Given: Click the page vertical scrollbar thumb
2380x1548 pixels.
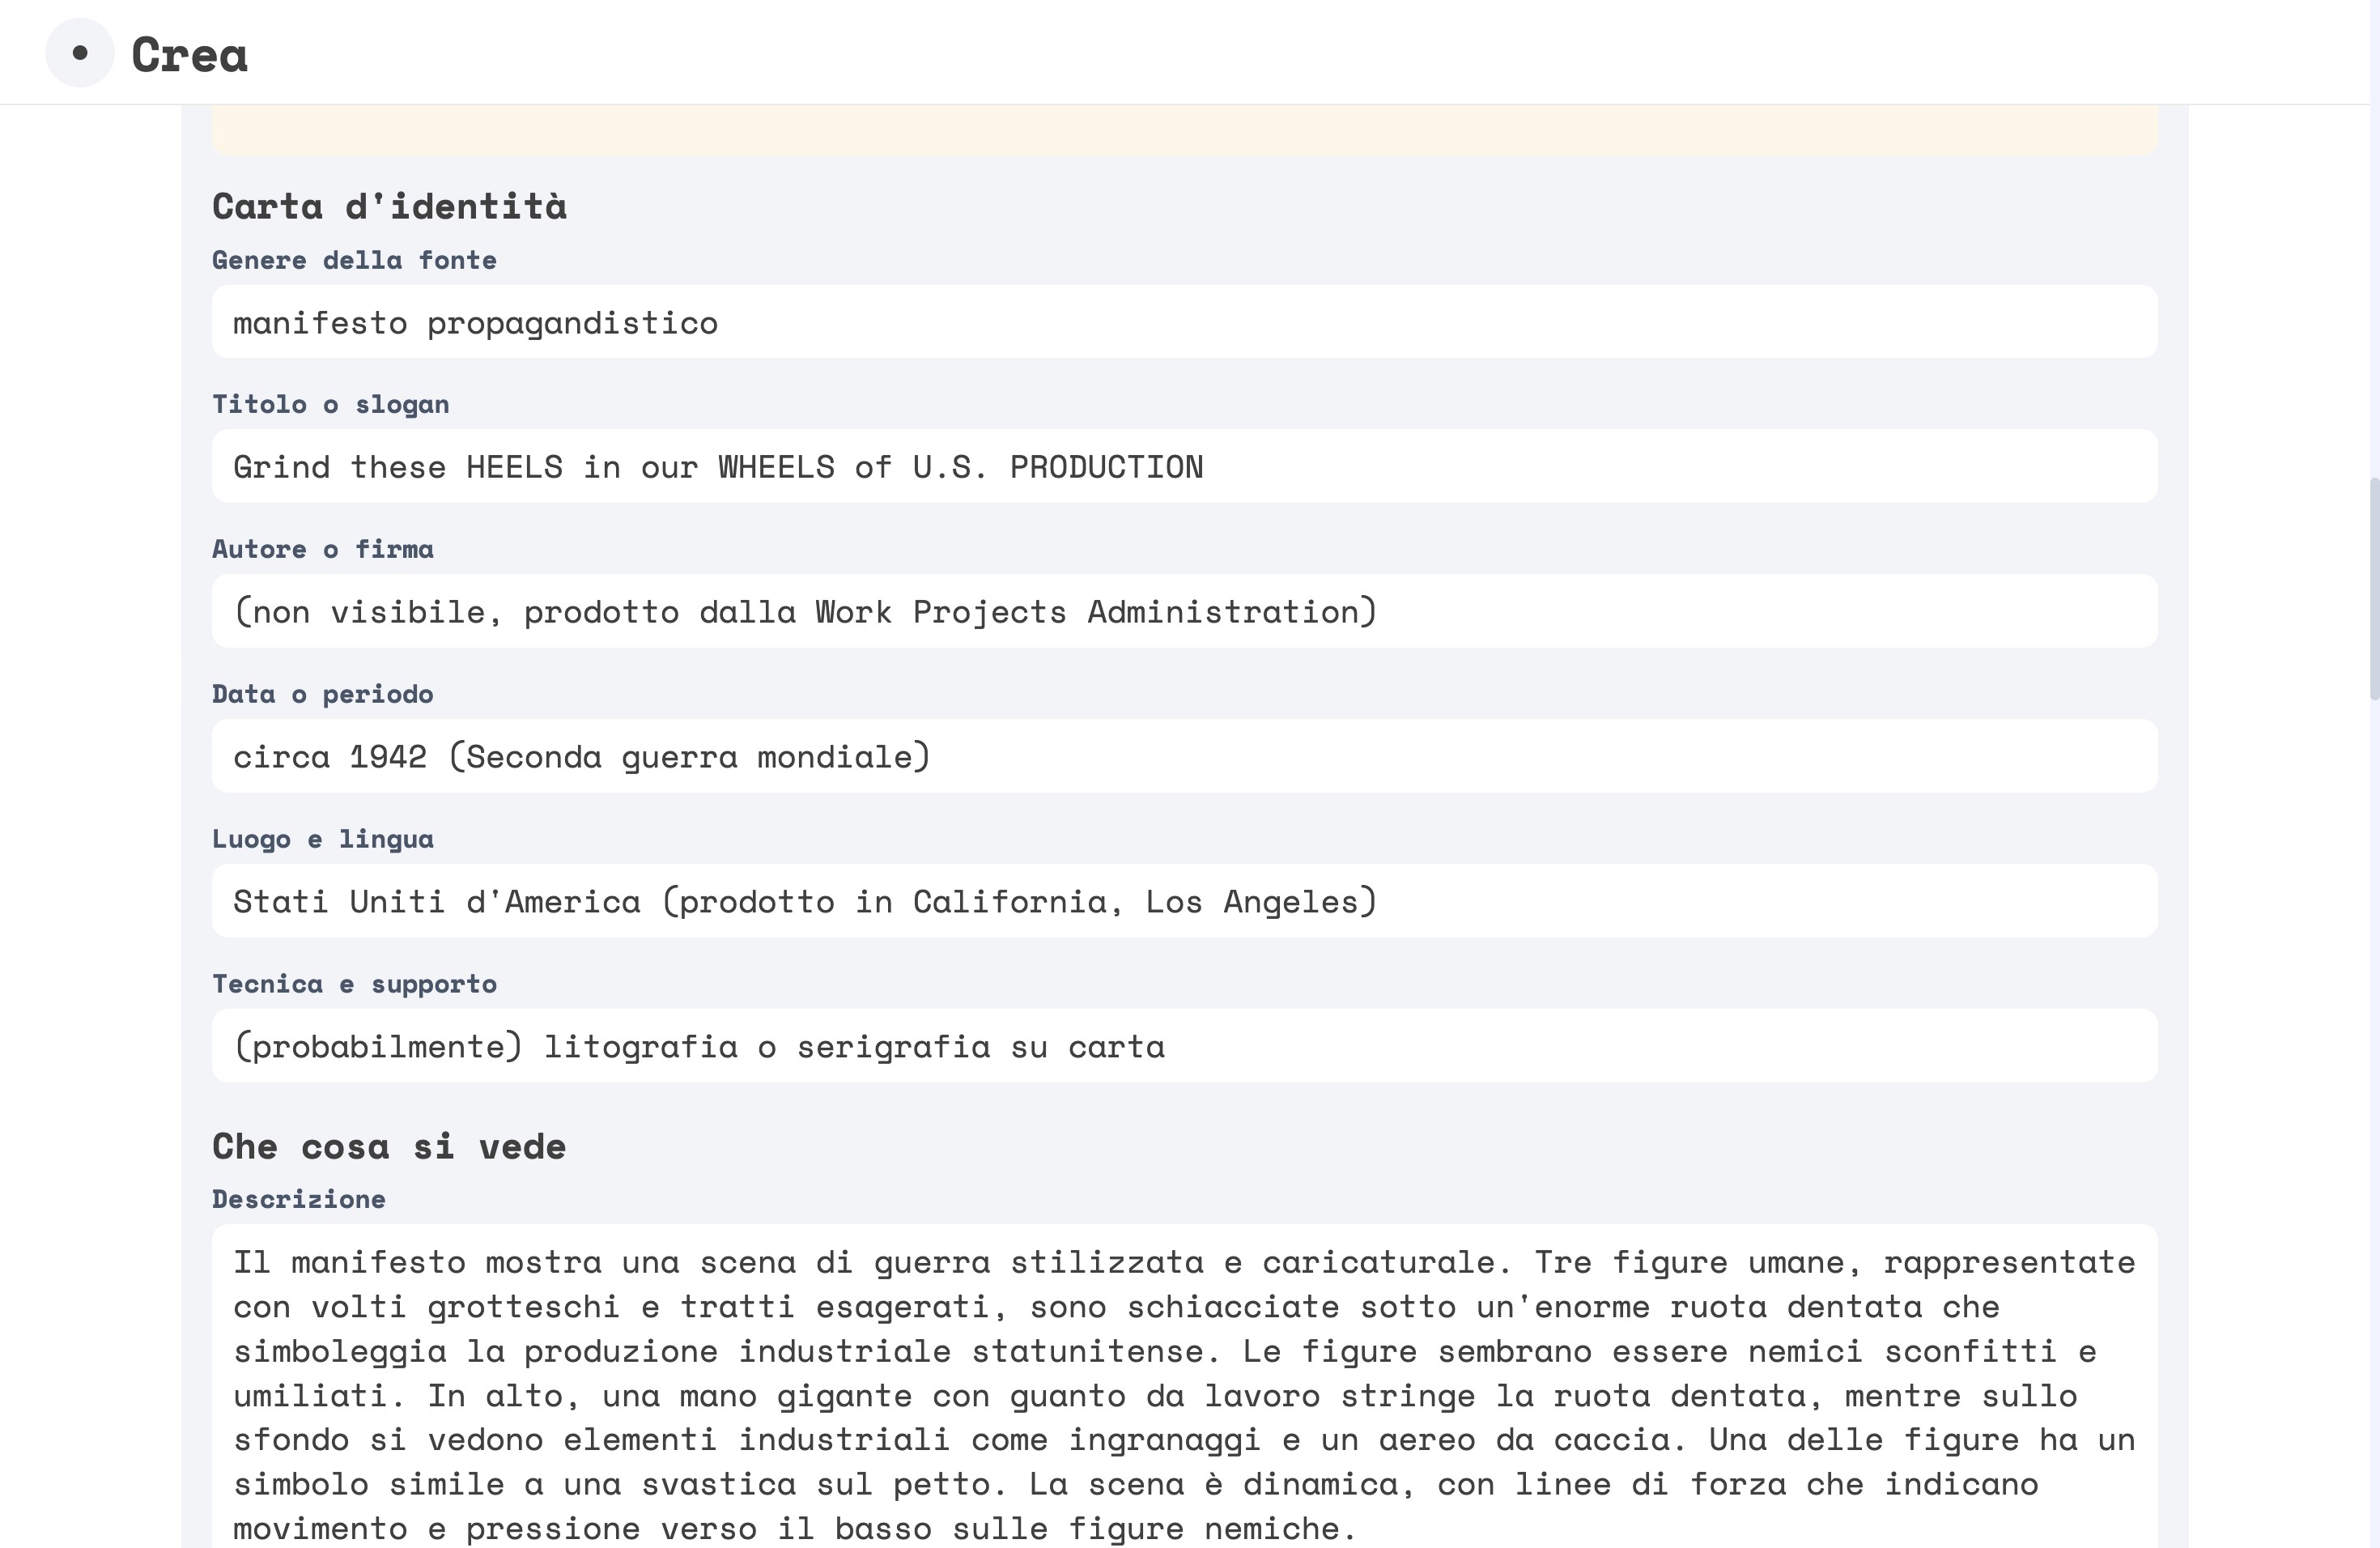Looking at the screenshot, I should coord(2374,590).
